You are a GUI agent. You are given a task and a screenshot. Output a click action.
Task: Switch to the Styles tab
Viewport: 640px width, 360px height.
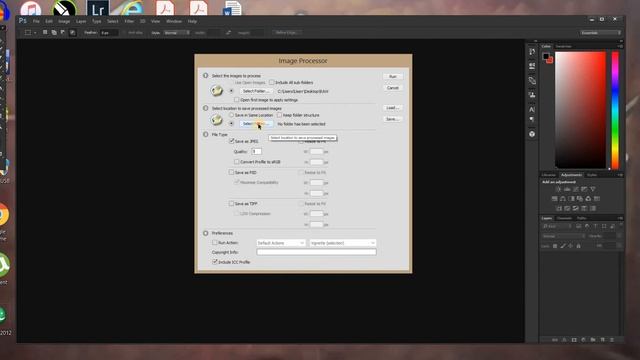point(592,175)
